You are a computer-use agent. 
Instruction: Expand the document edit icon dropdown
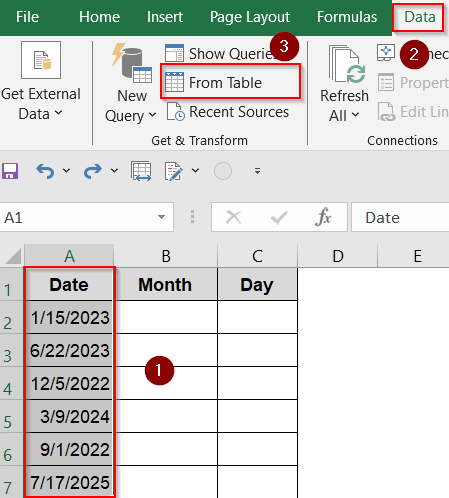tap(195, 171)
